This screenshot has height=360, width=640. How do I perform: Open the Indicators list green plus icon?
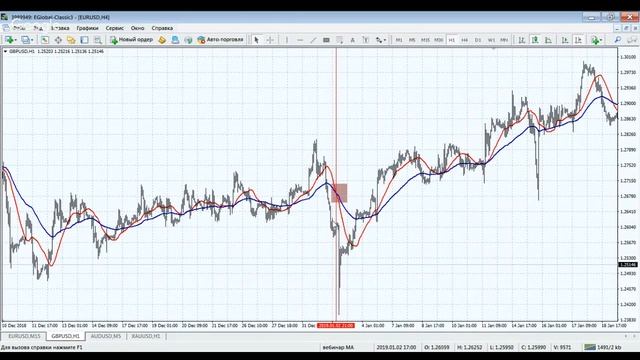point(595,40)
